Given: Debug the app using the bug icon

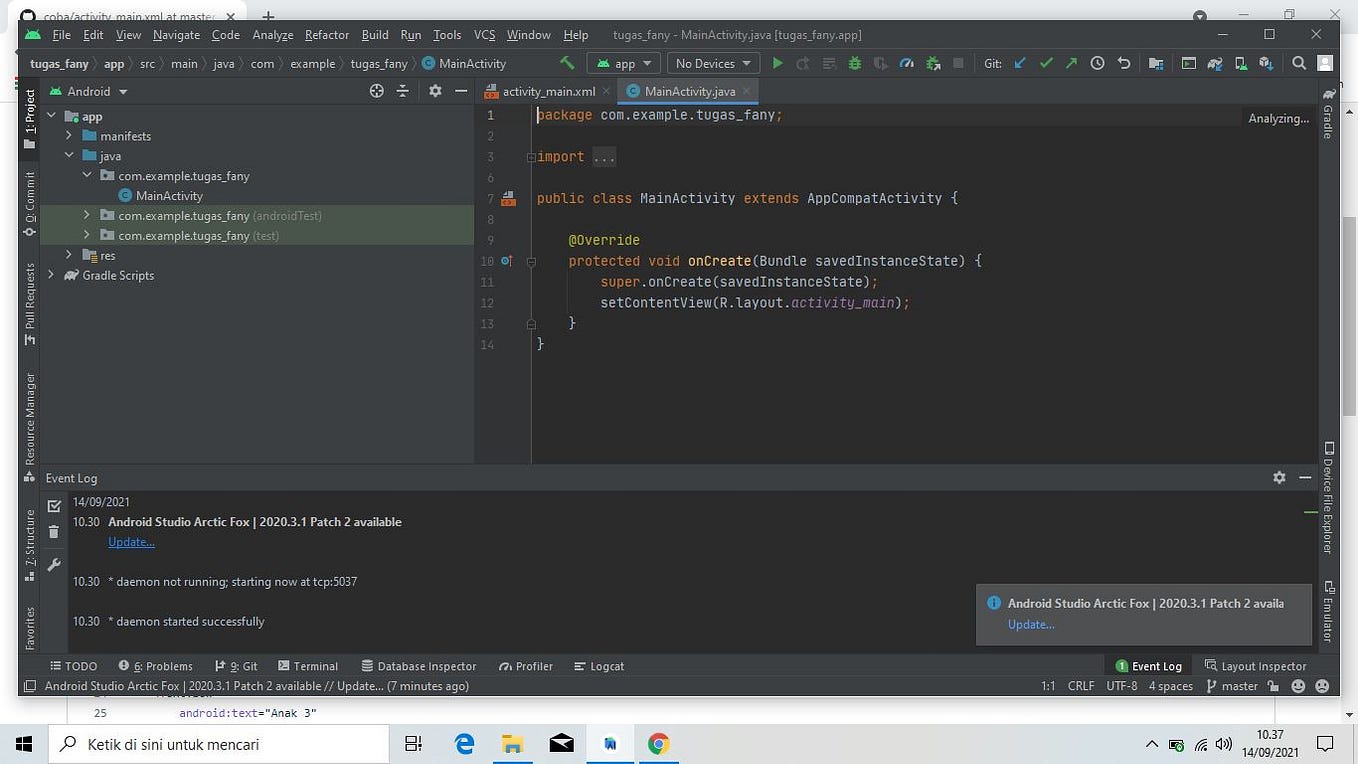Looking at the screenshot, I should coord(853,63).
